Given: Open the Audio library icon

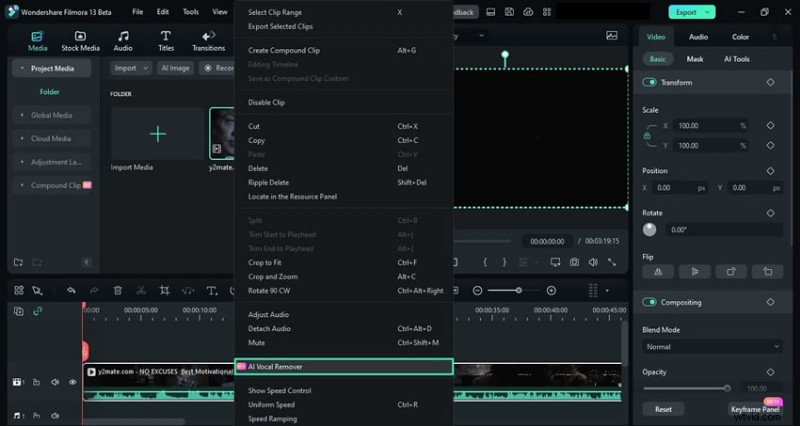Looking at the screenshot, I should point(123,36).
